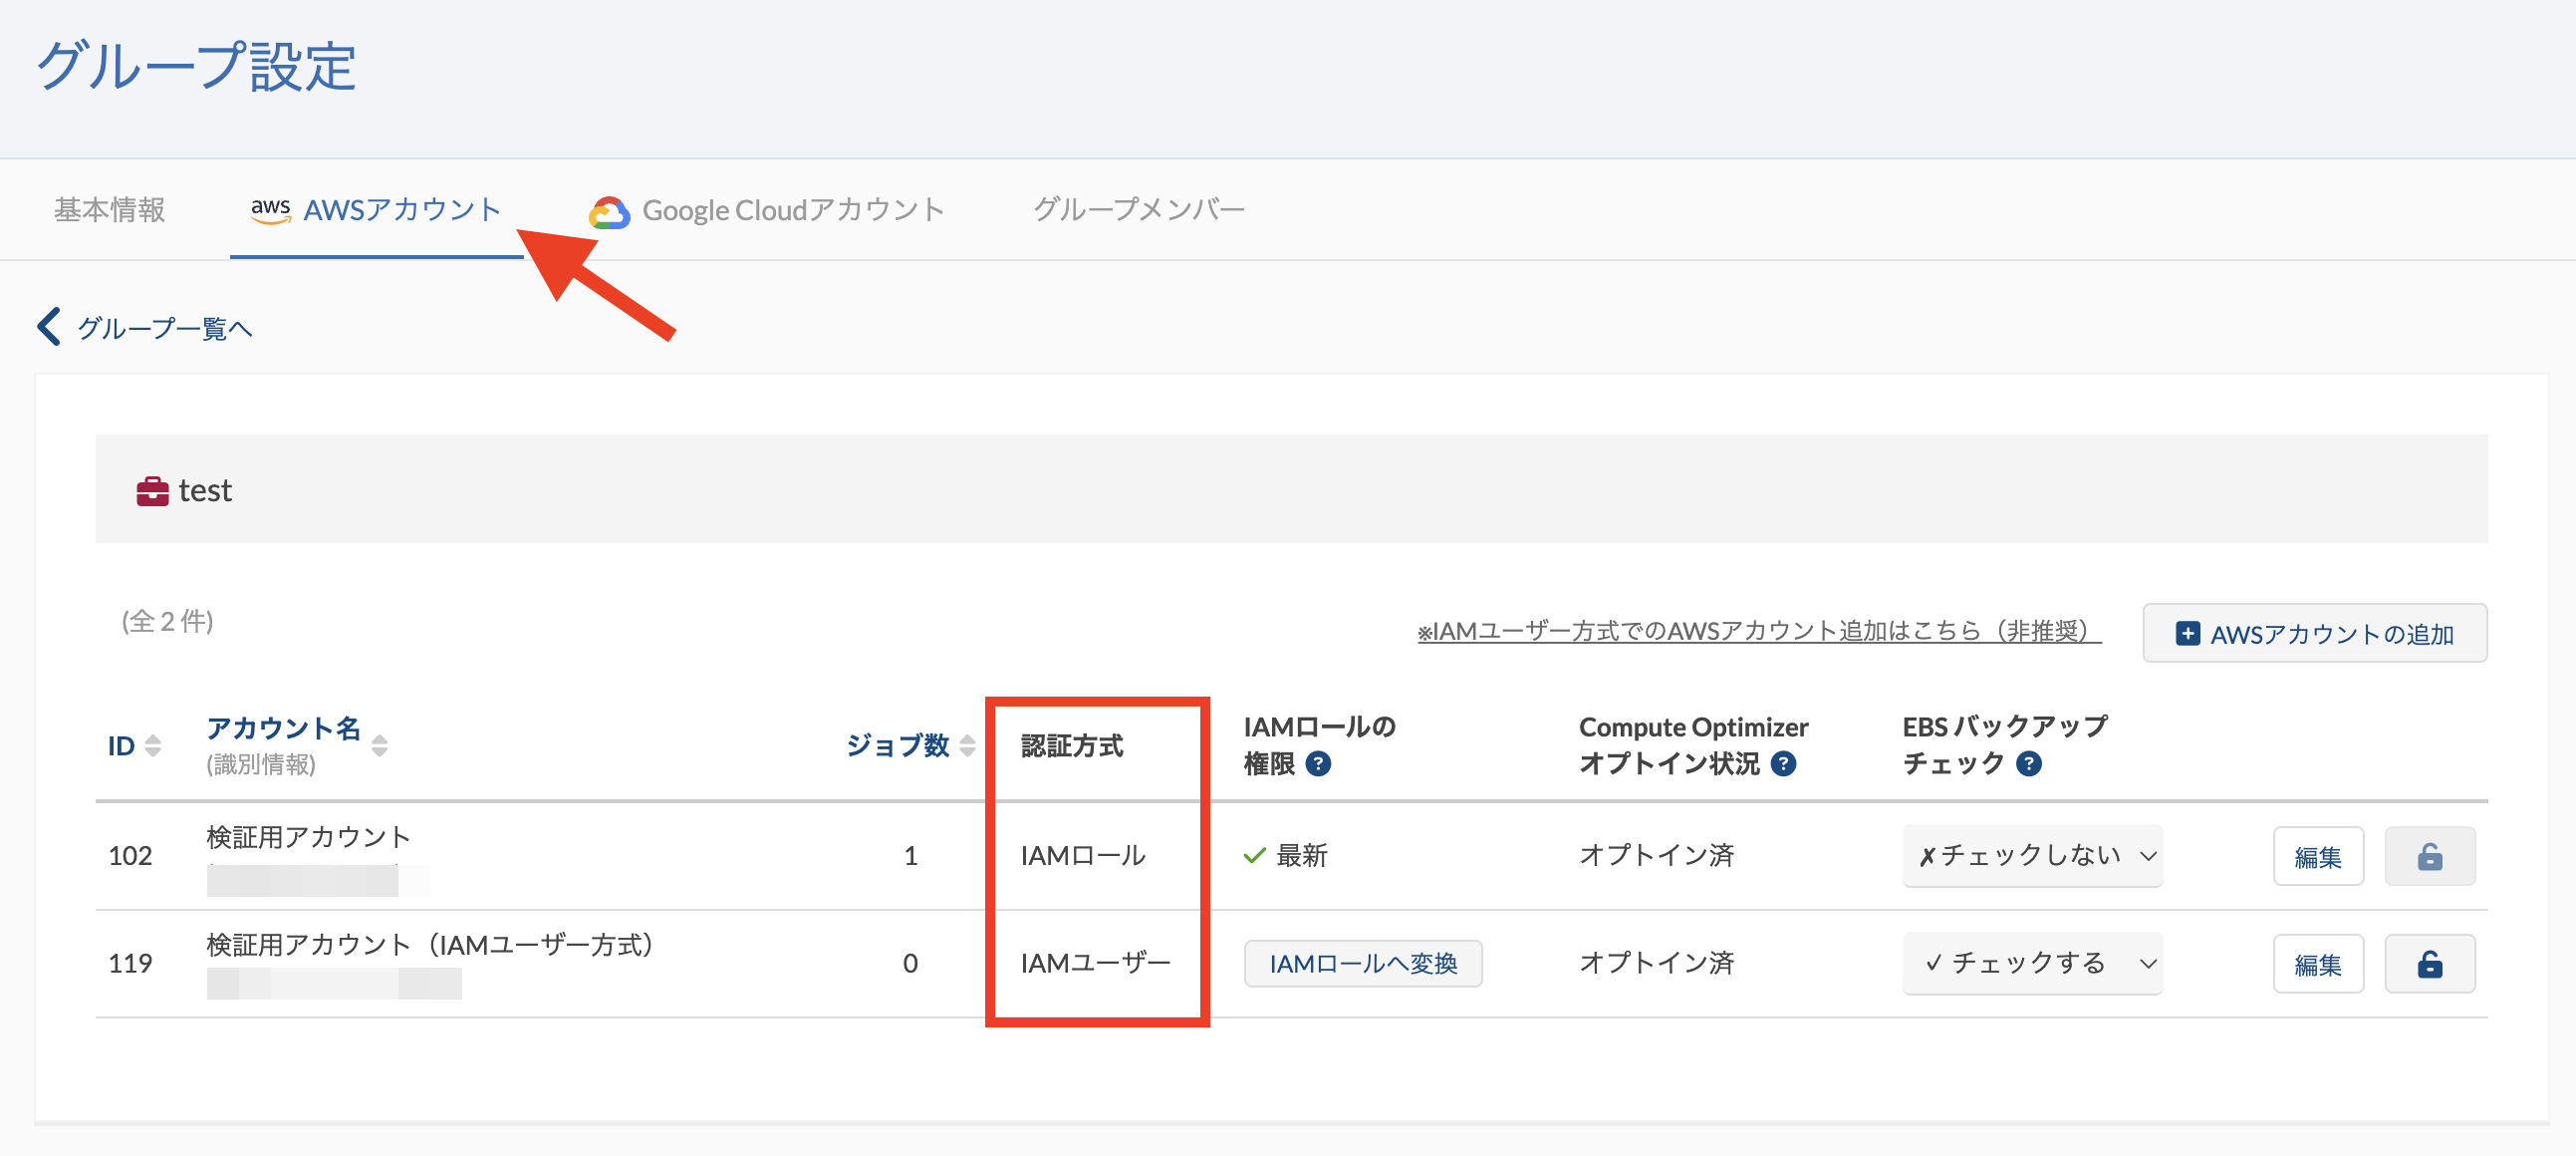
Task: Click the back chevron to the group list
Action: 48,326
